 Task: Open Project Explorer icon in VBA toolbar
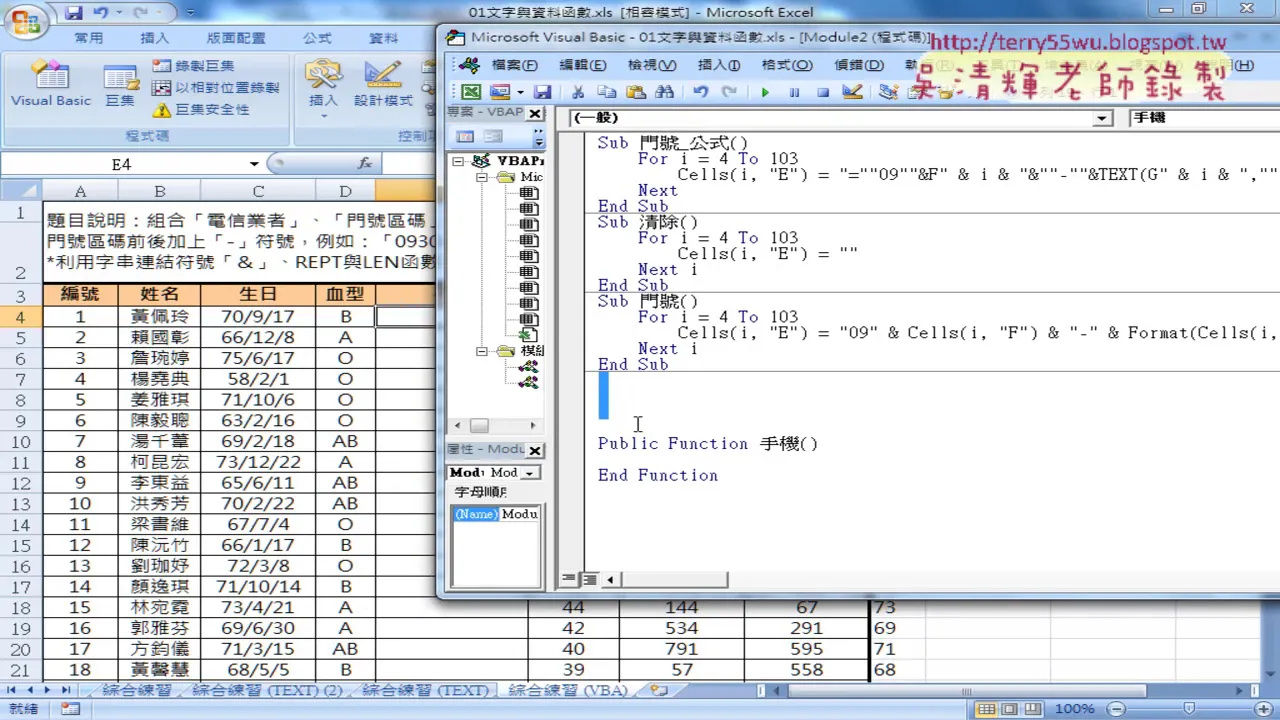click(x=888, y=92)
